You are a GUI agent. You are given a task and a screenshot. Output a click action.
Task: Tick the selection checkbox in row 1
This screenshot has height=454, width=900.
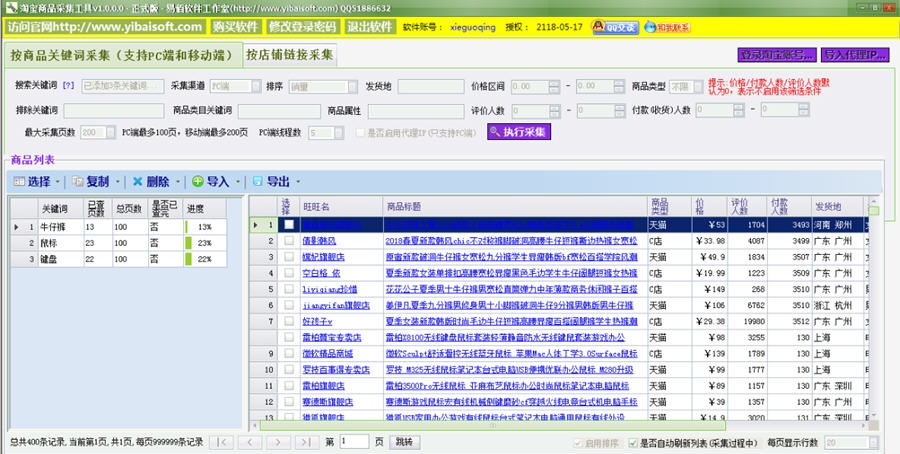(x=289, y=224)
